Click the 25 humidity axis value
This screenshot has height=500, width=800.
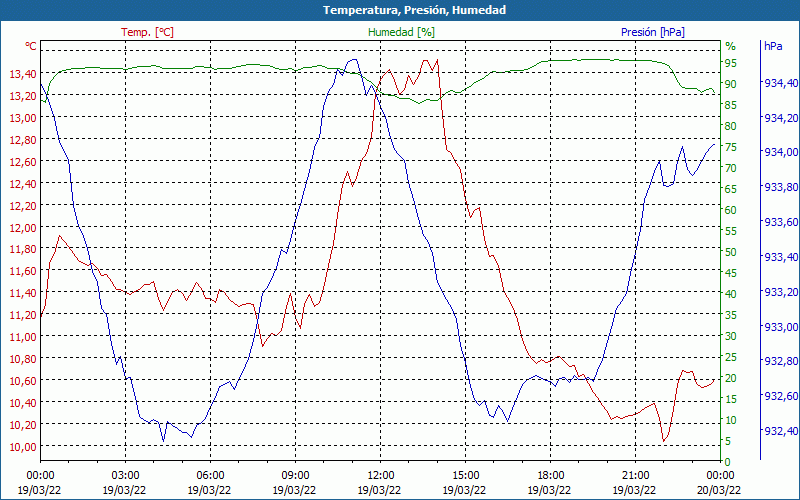731,357
